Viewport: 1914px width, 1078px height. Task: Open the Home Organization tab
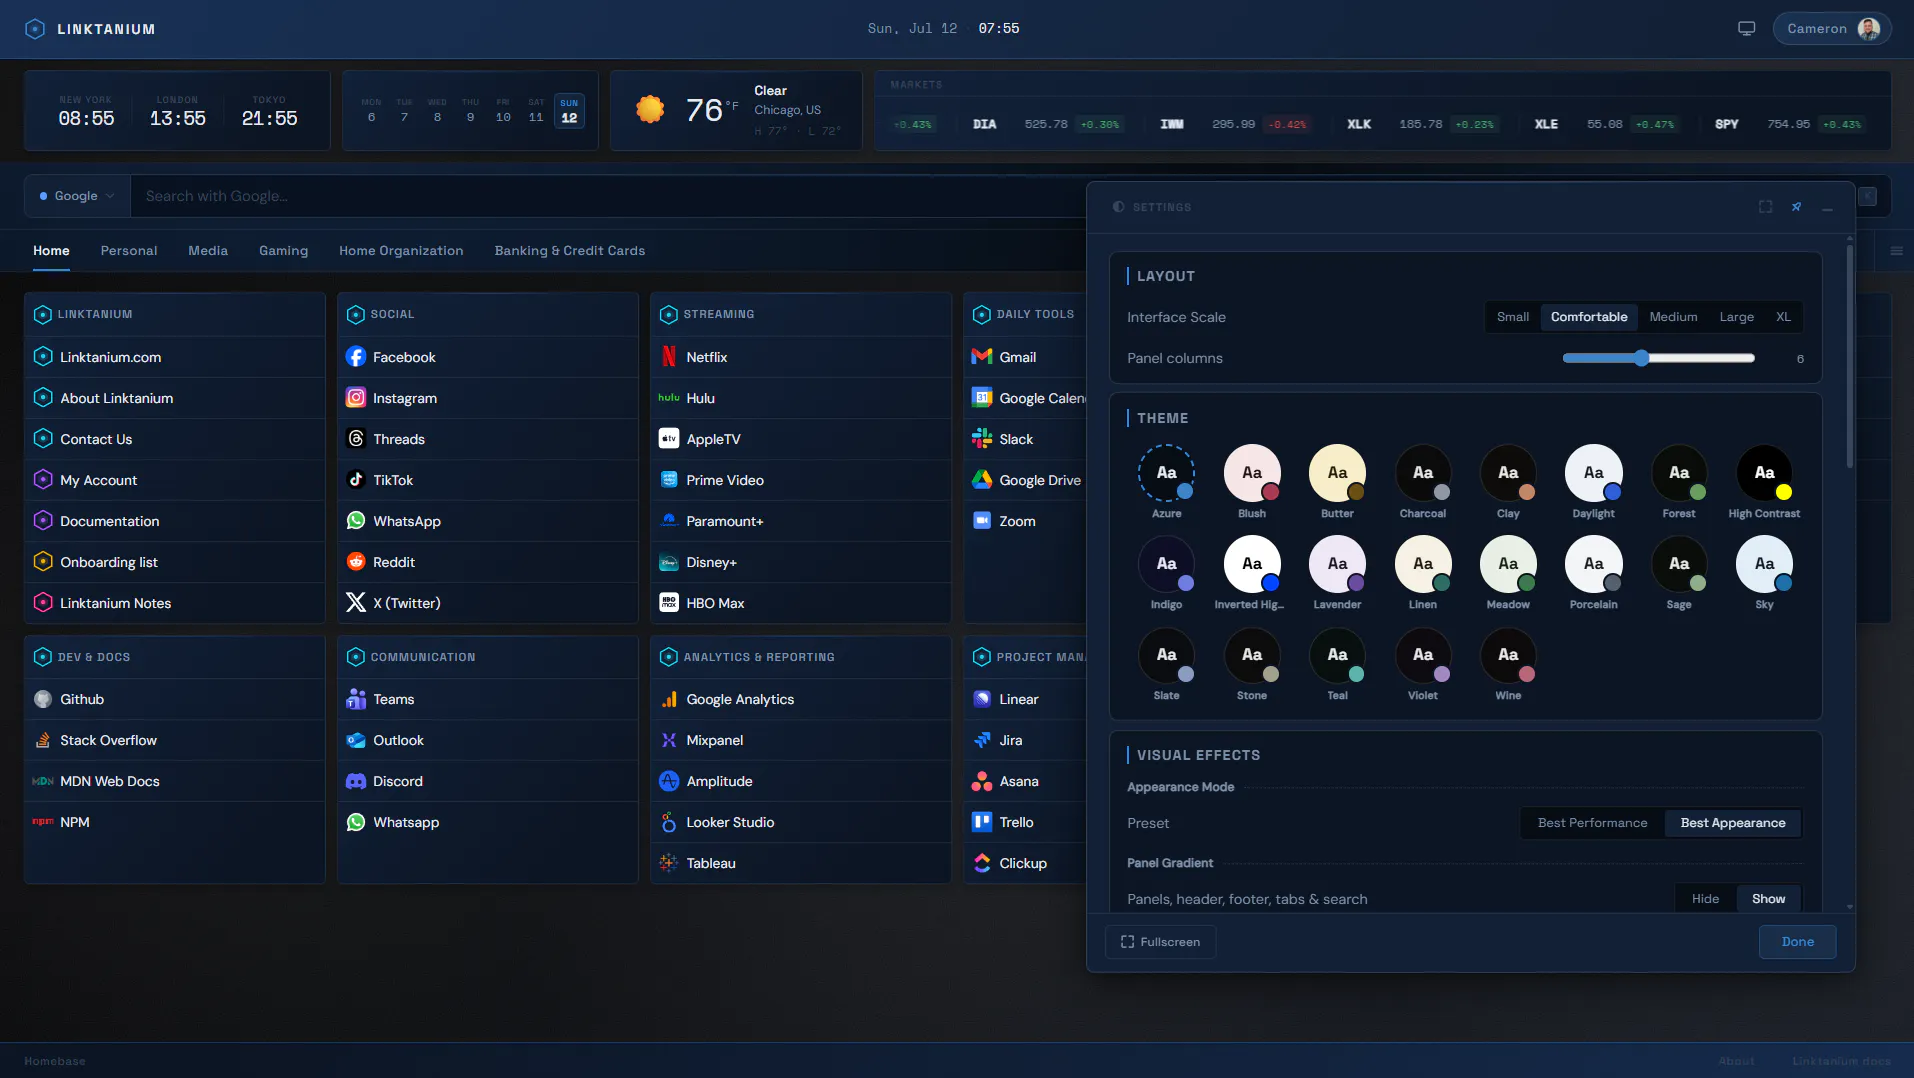tap(401, 251)
